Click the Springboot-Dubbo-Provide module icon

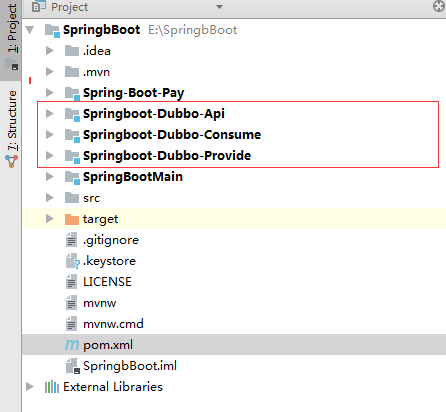[72, 157]
